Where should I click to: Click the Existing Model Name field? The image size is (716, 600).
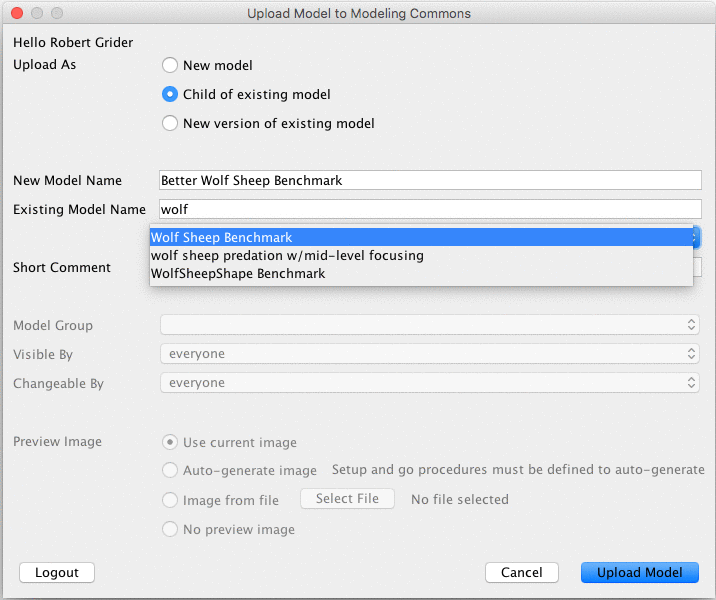[430, 209]
